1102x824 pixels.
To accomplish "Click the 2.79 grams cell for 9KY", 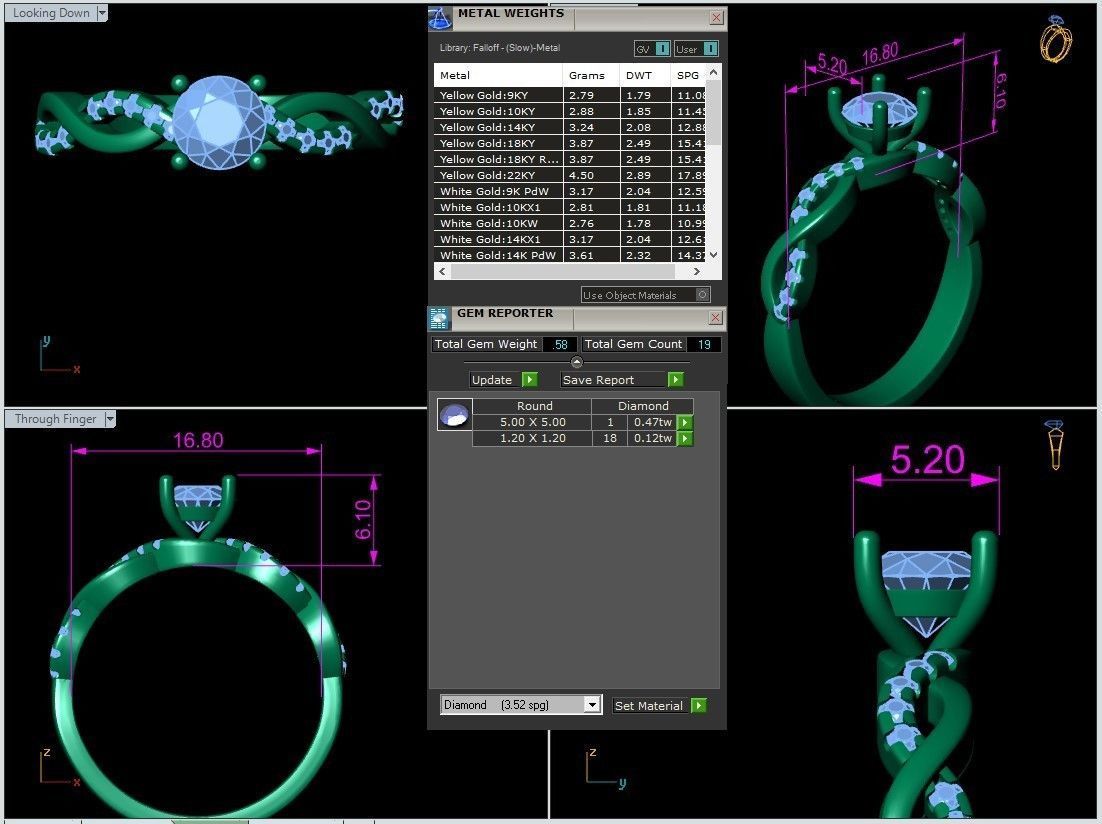I will coord(591,95).
